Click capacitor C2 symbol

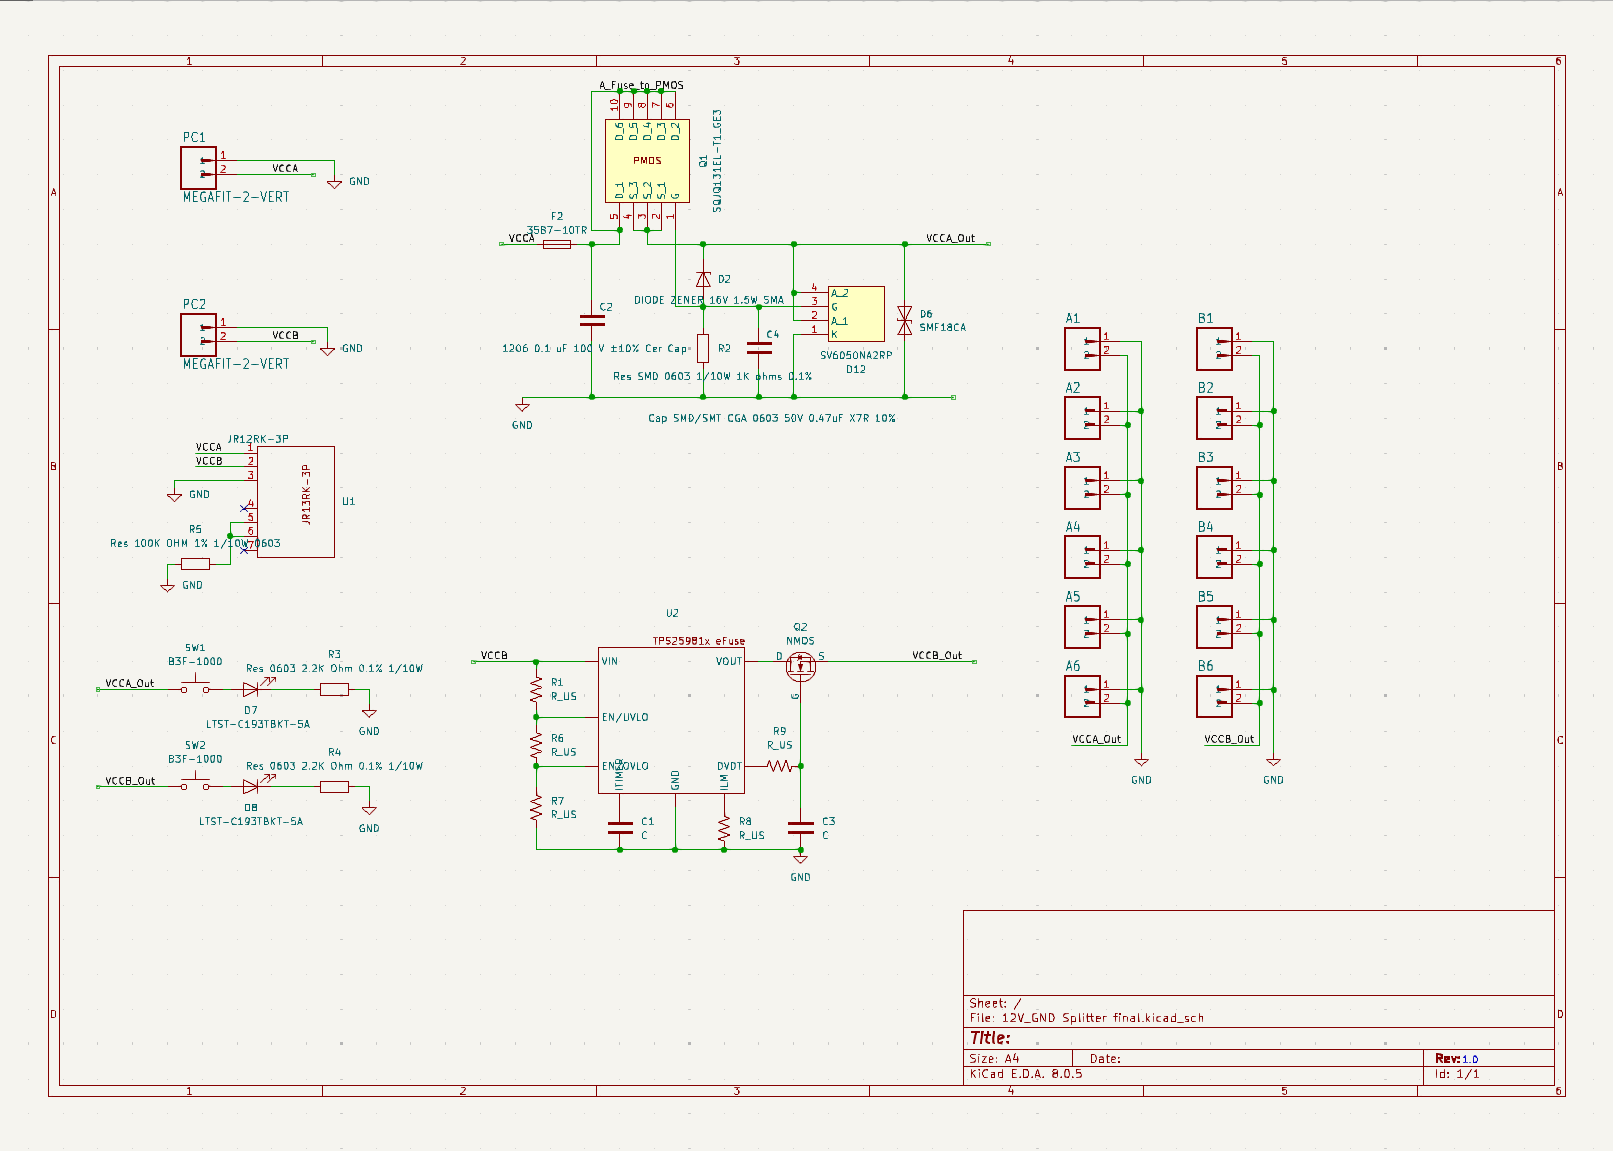(x=592, y=321)
